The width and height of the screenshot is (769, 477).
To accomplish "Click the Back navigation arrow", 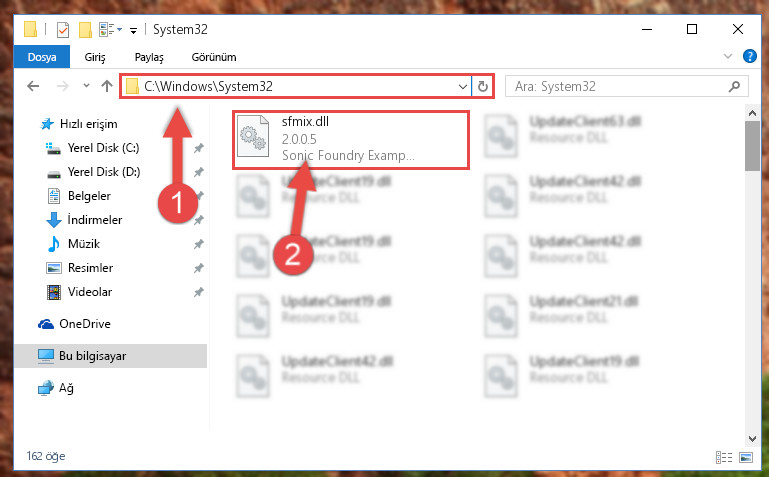I will (x=33, y=86).
